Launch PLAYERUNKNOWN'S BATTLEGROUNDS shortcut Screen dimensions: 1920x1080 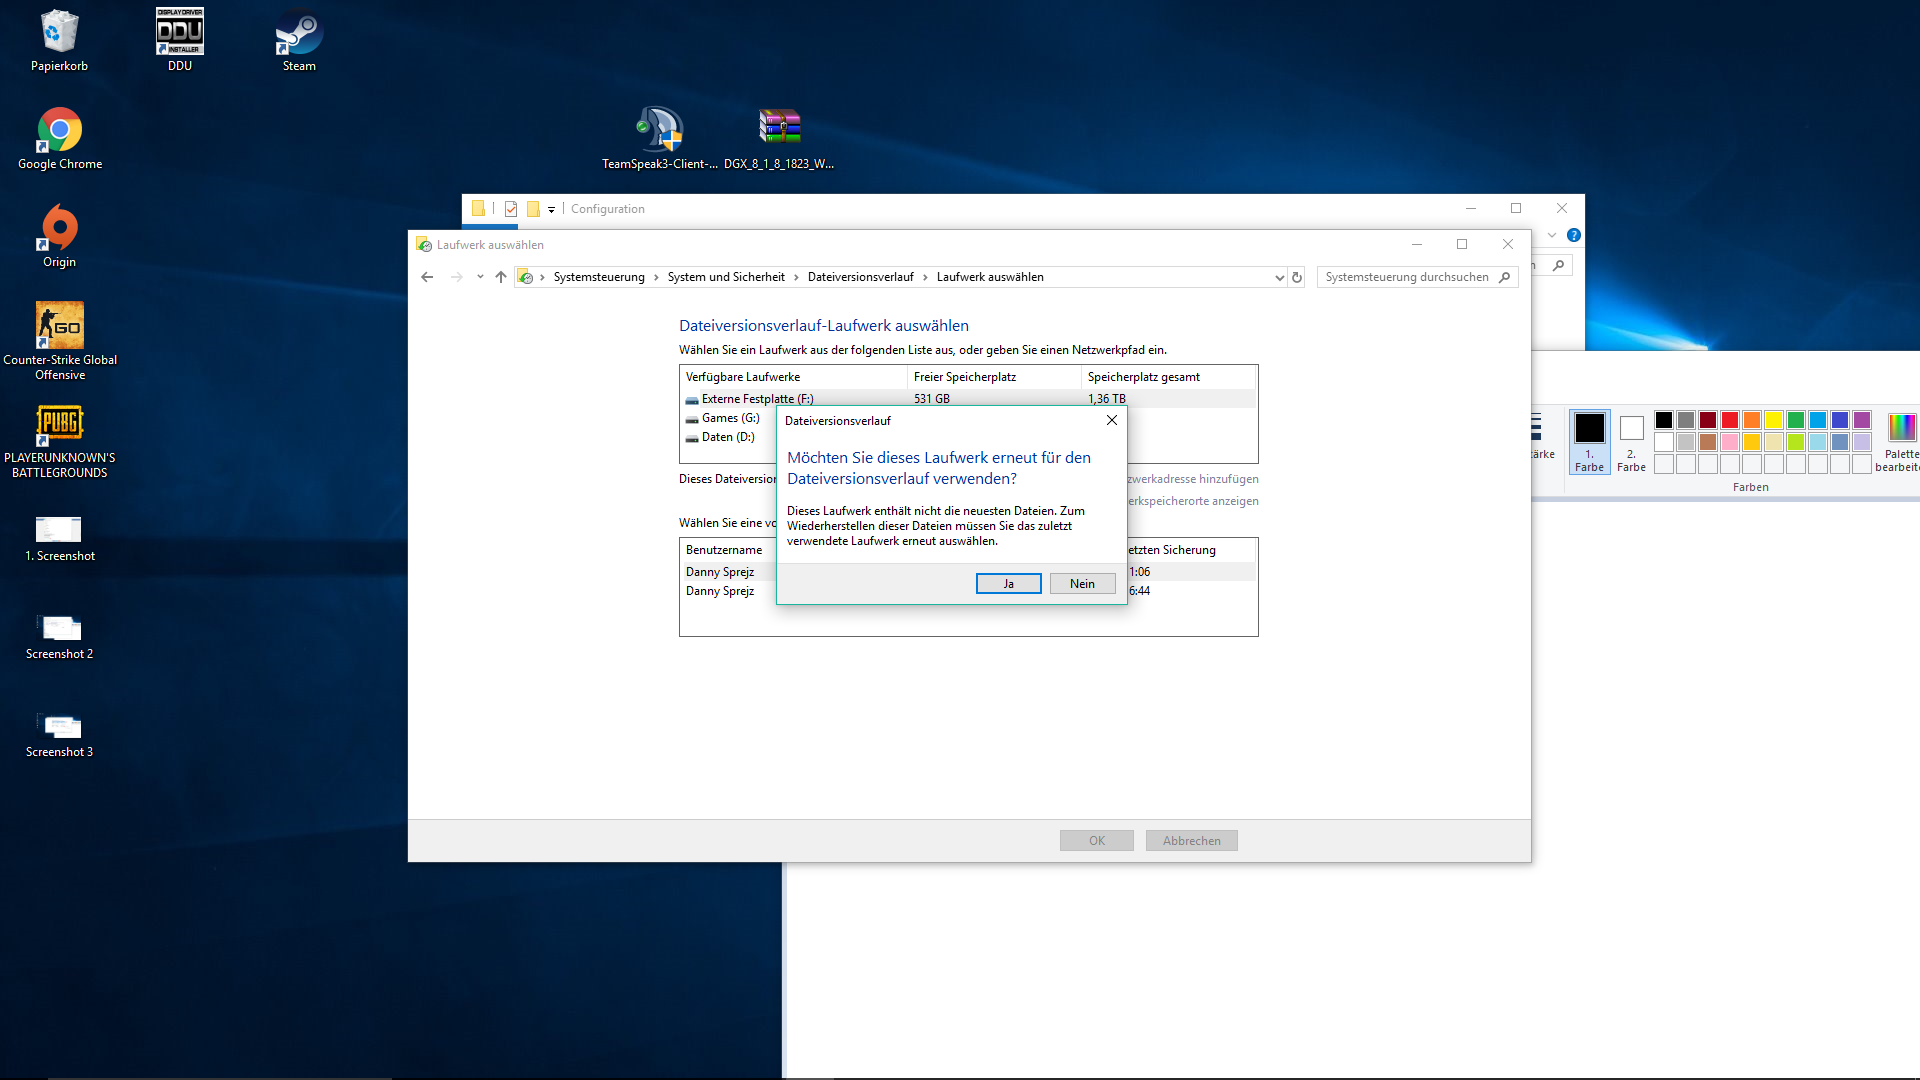60,440
